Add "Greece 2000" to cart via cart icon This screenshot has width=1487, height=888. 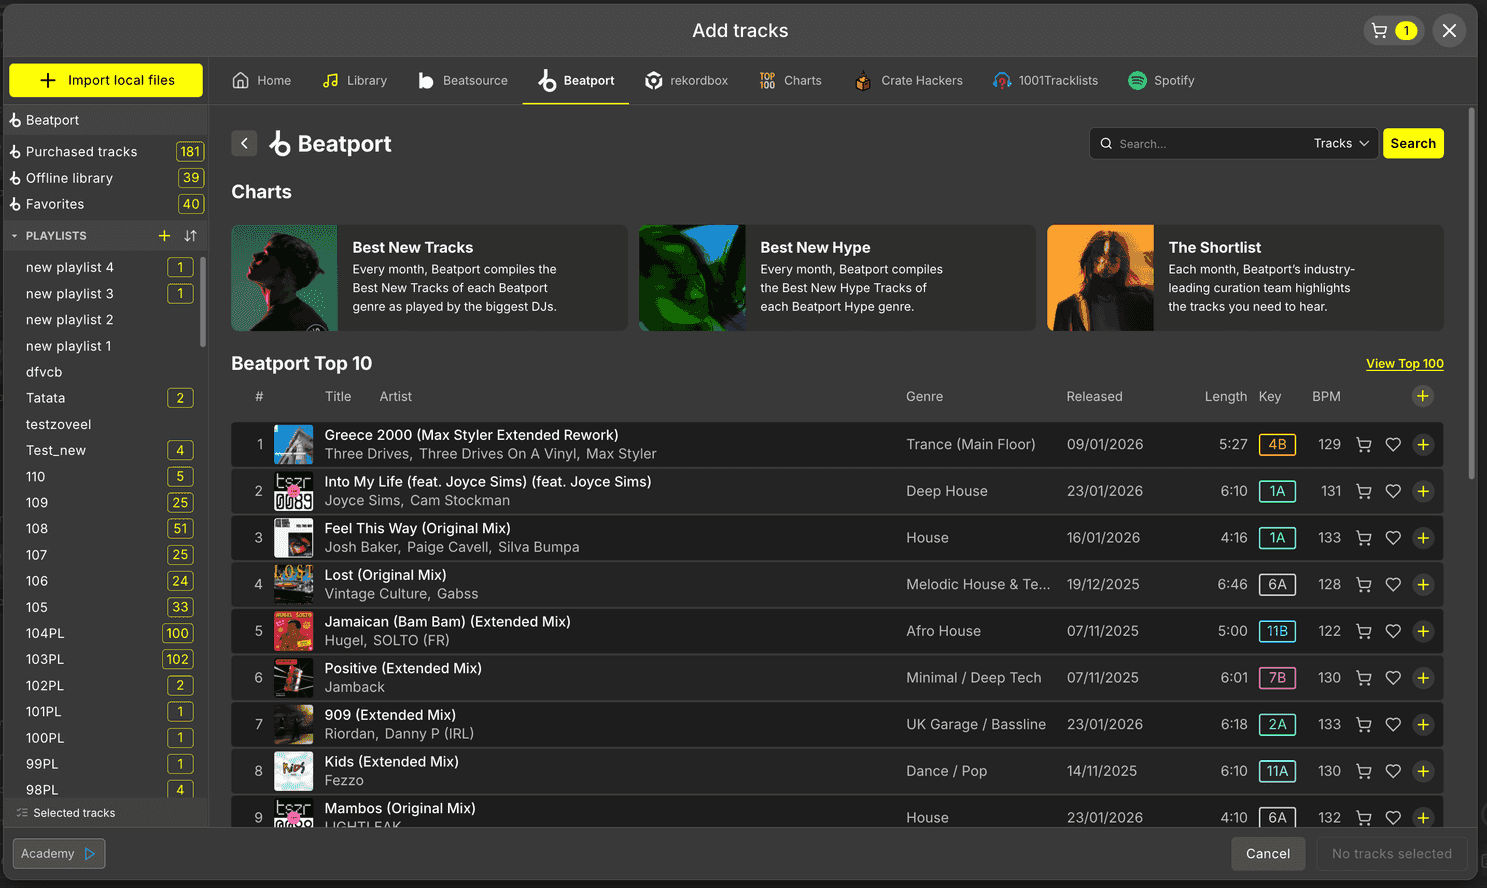coord(1364,444)
